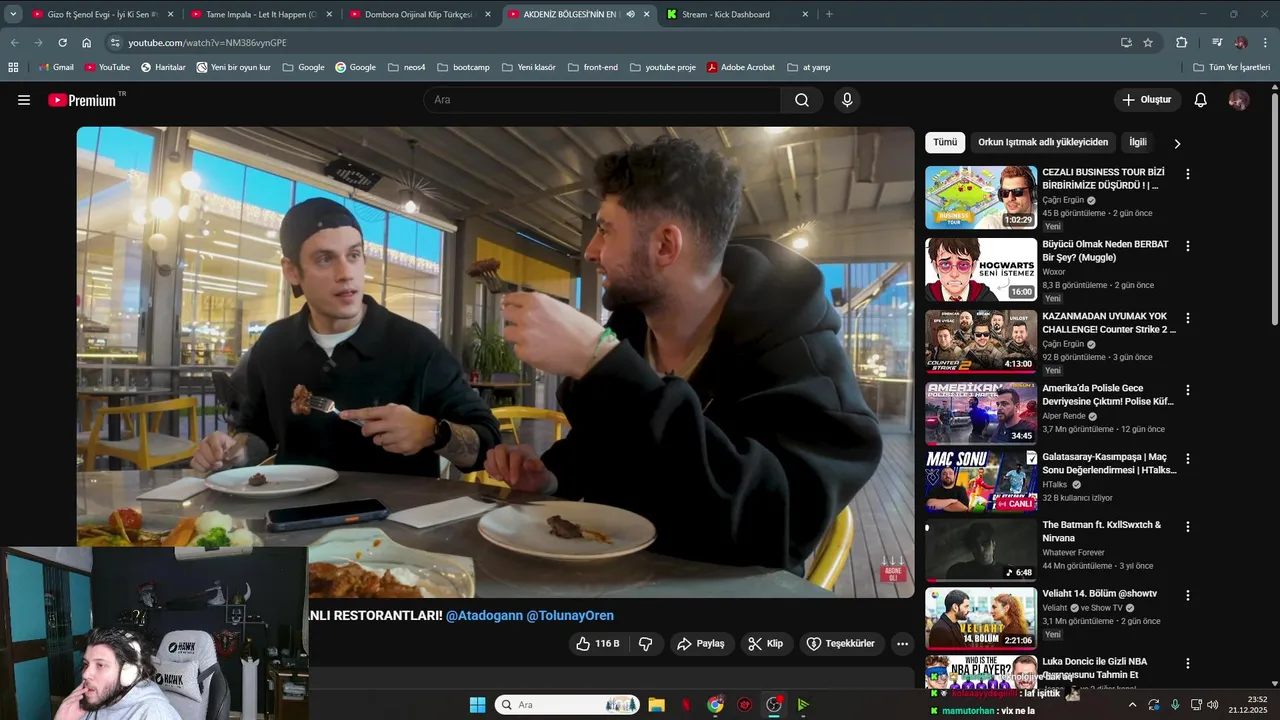Open the Veliaht 14. Bölüm thumbnail
1280x720 pixels.
click(x=981, y=619)
